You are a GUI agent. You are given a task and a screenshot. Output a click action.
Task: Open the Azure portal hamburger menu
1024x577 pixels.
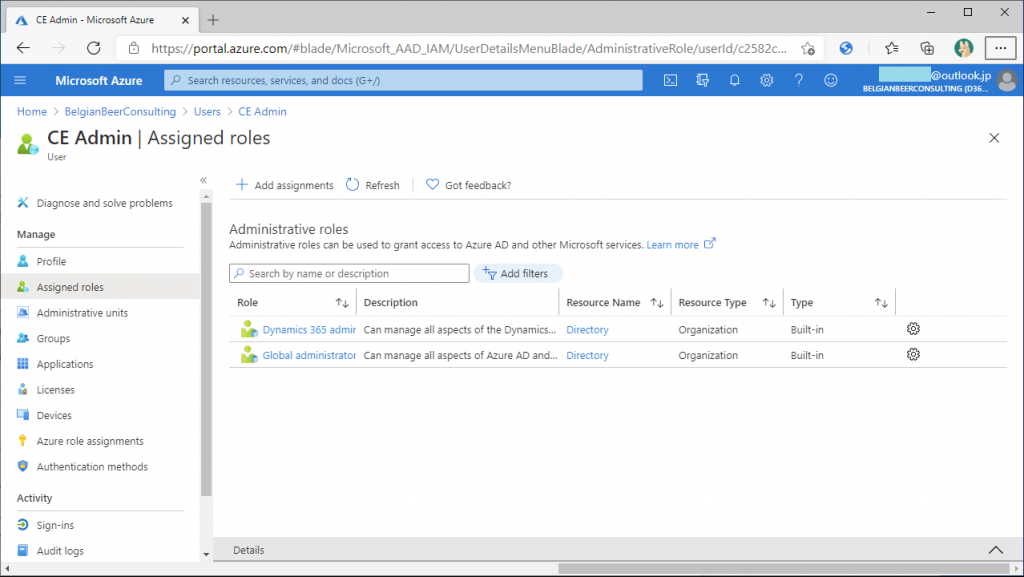click(x=20, y=80)
